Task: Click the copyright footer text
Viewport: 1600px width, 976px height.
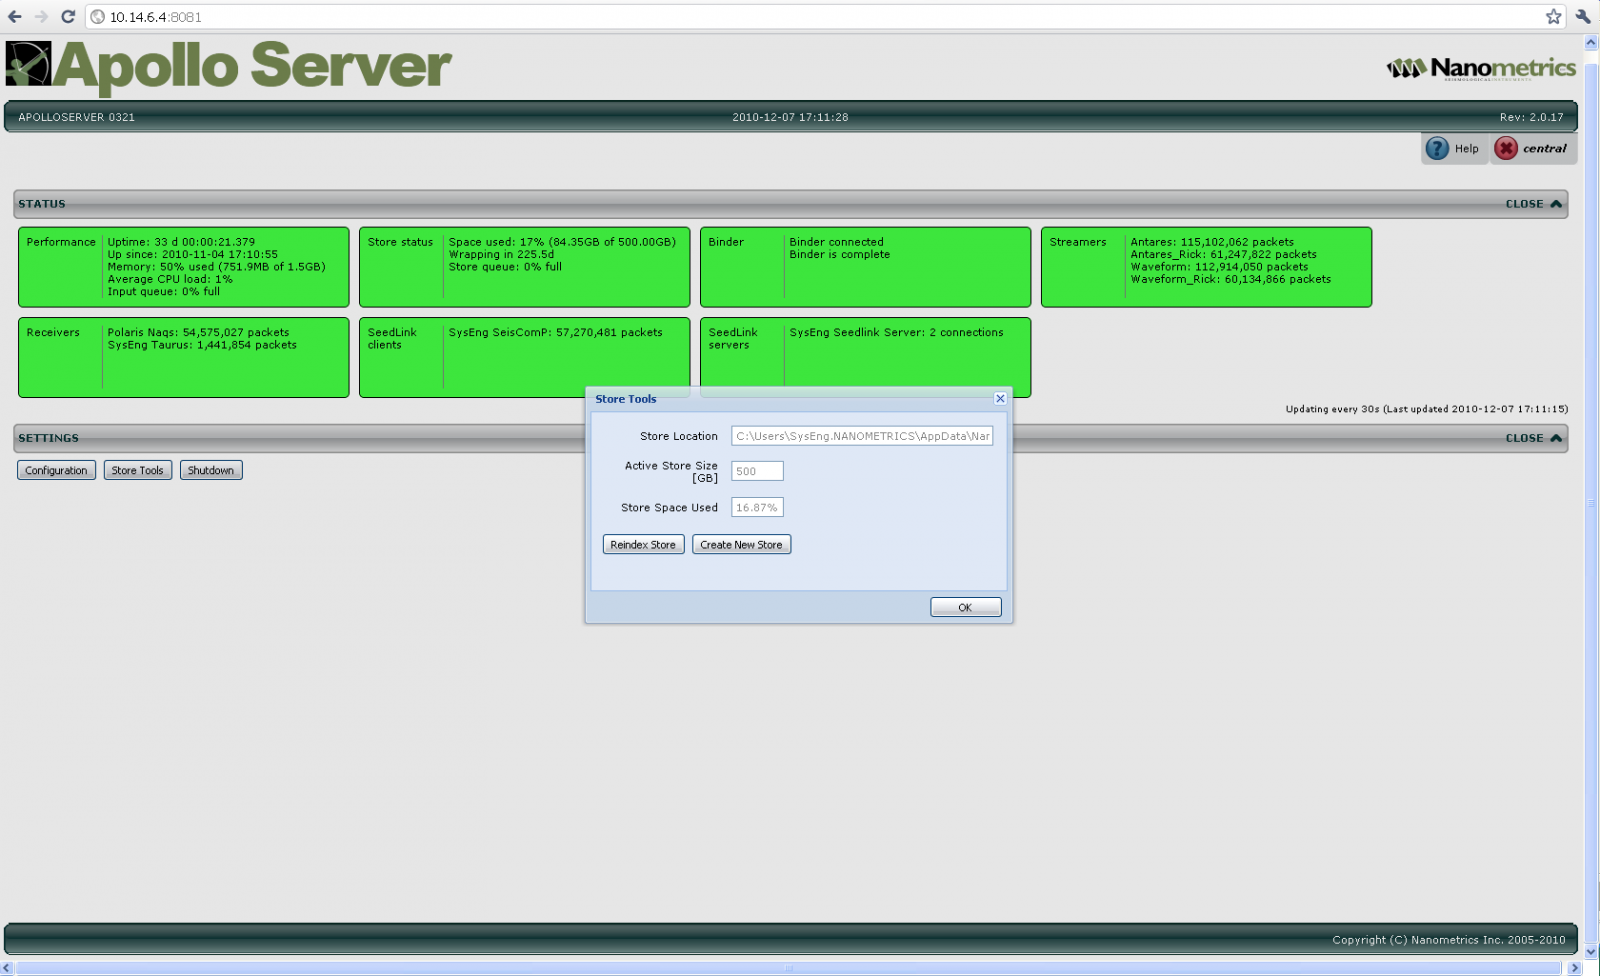Action: (x=1449, y=940)
